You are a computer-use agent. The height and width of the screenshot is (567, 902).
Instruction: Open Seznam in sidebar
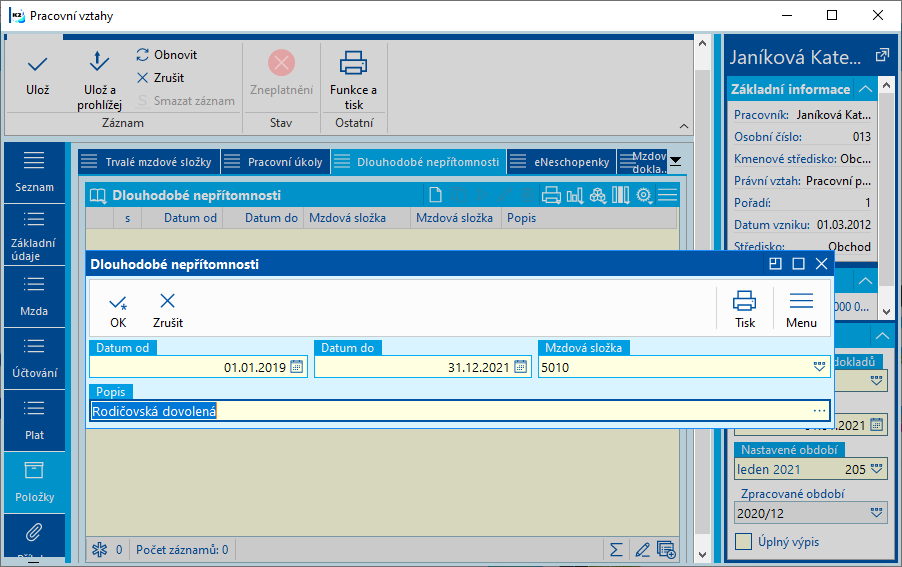[x=34, y=172]
